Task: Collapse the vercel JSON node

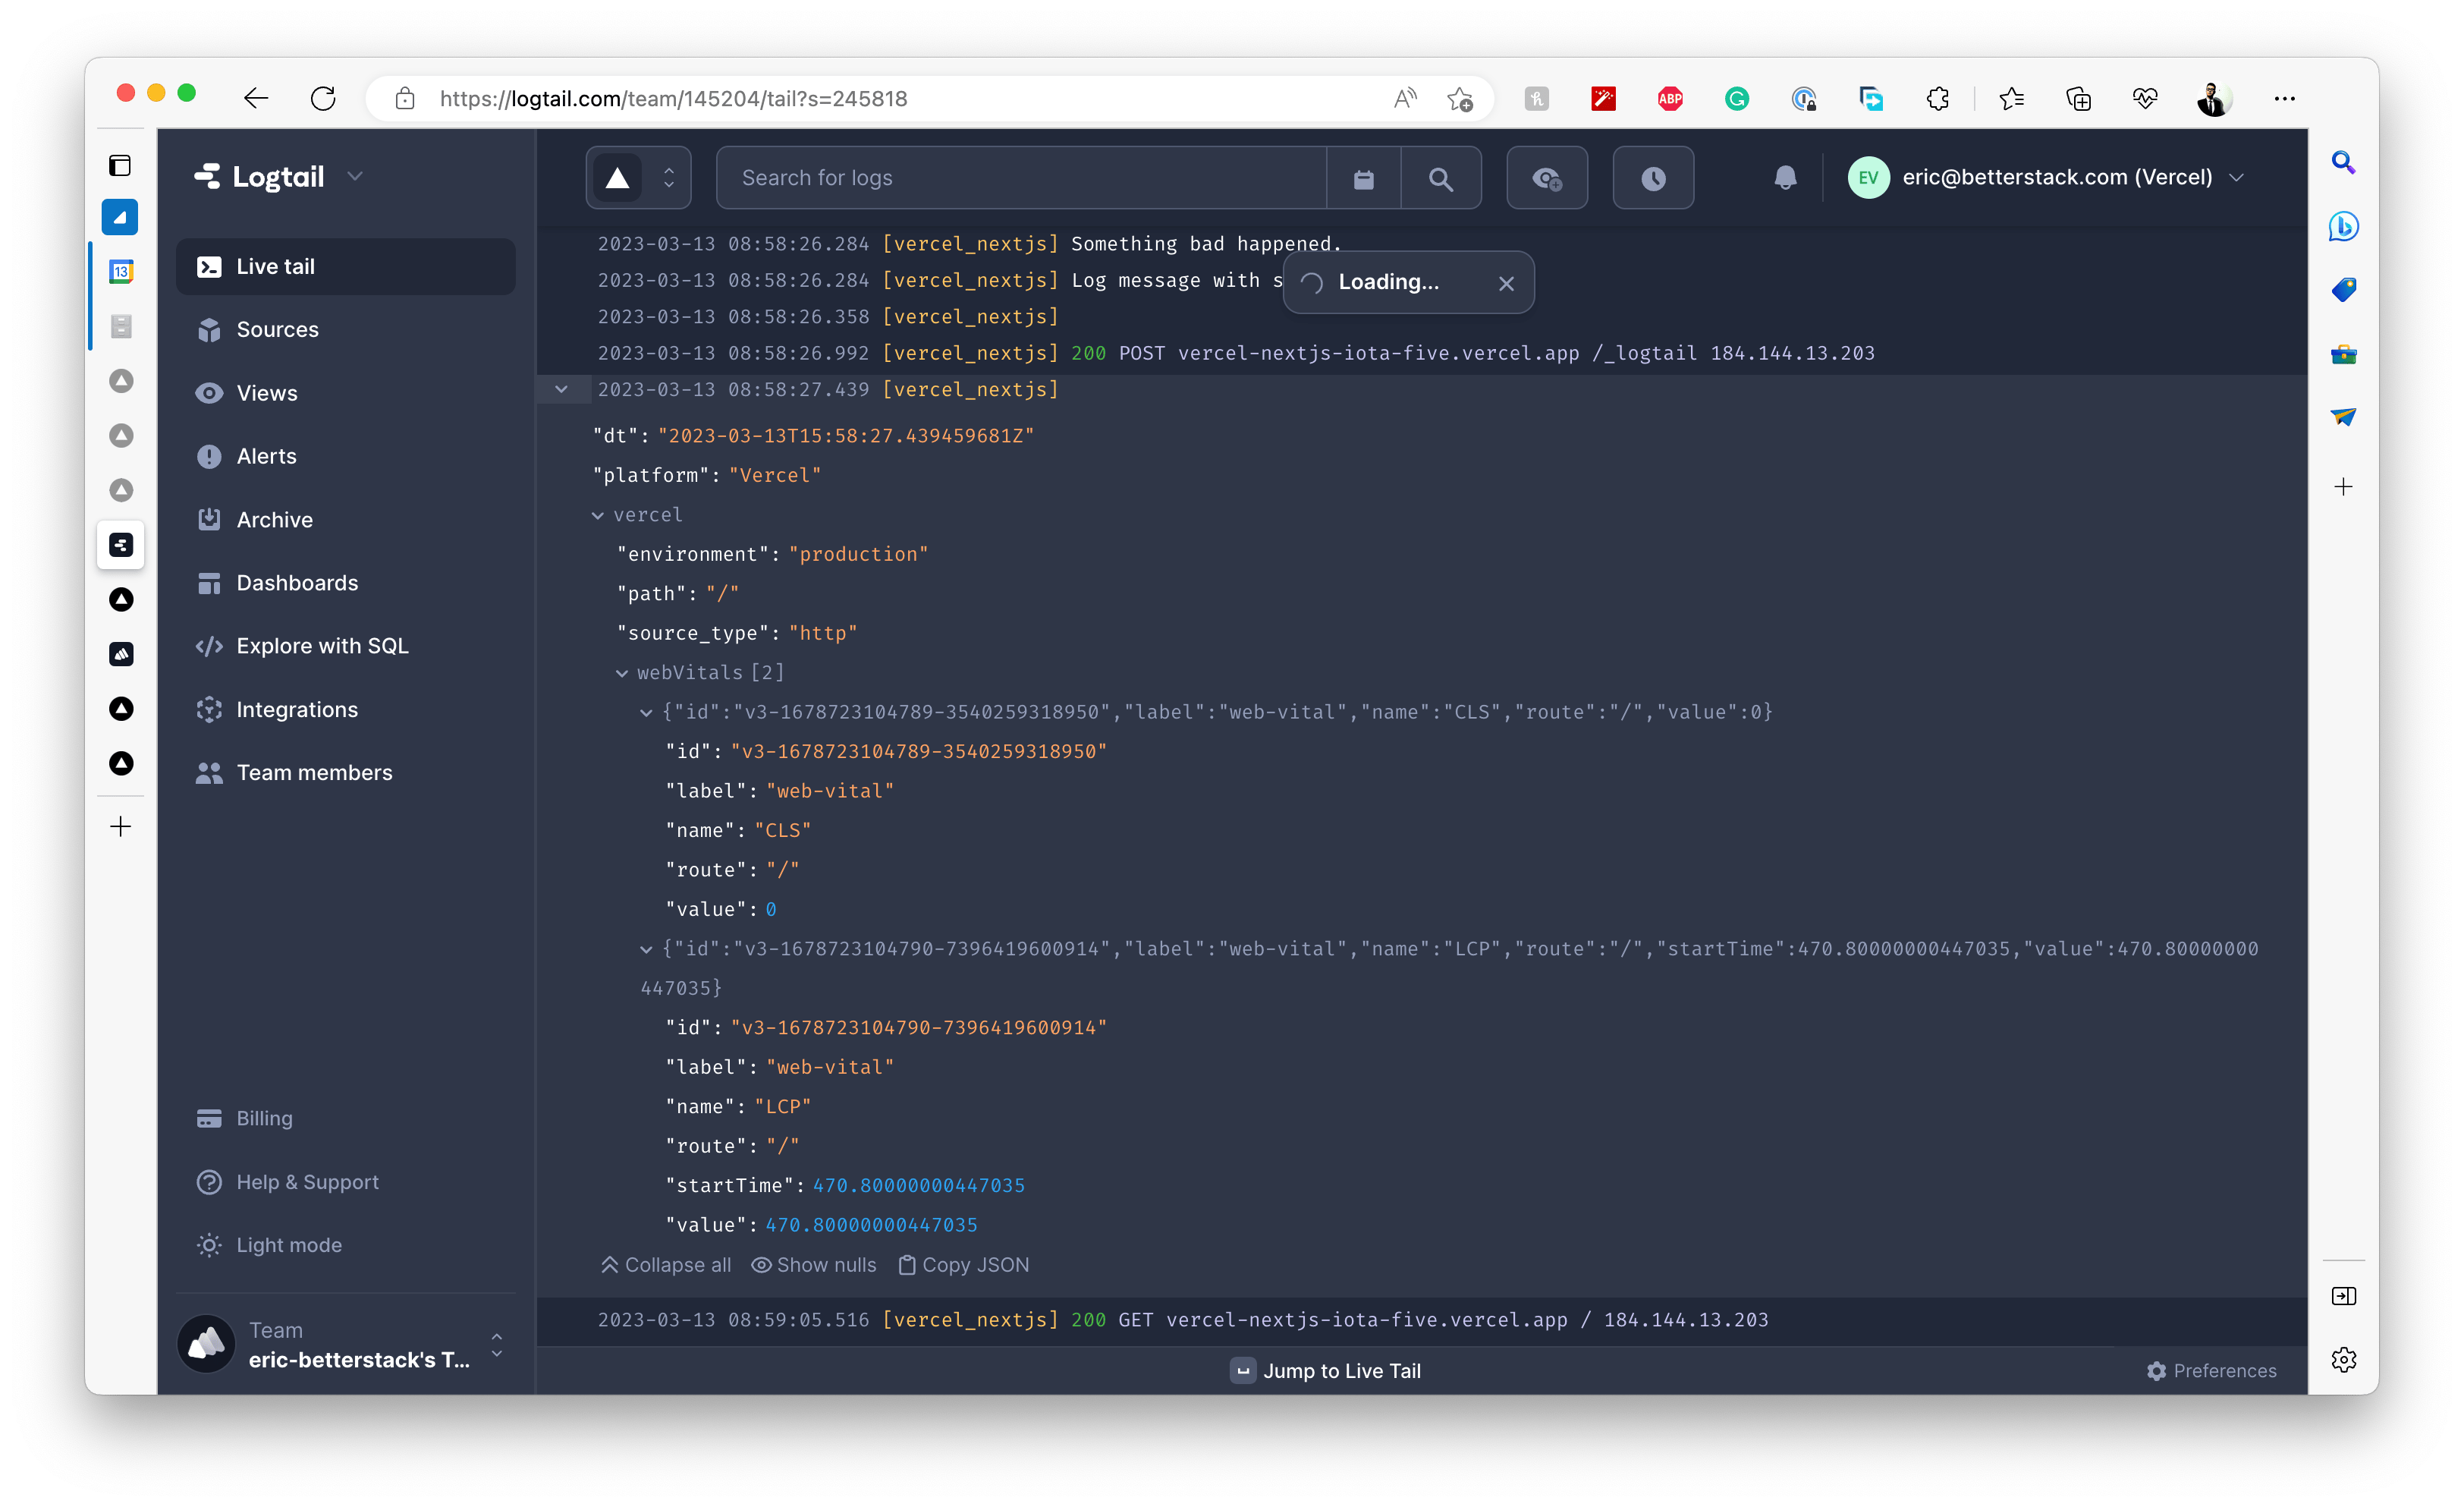Action: click(597, 515)
